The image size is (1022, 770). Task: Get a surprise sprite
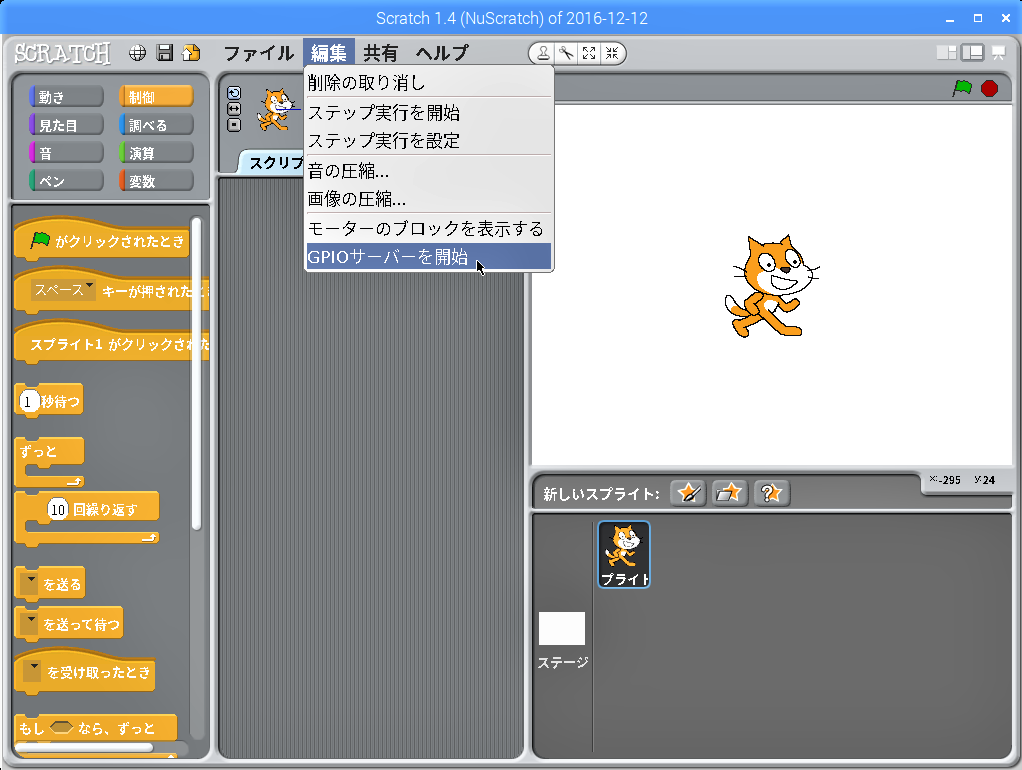pos(772,493)
